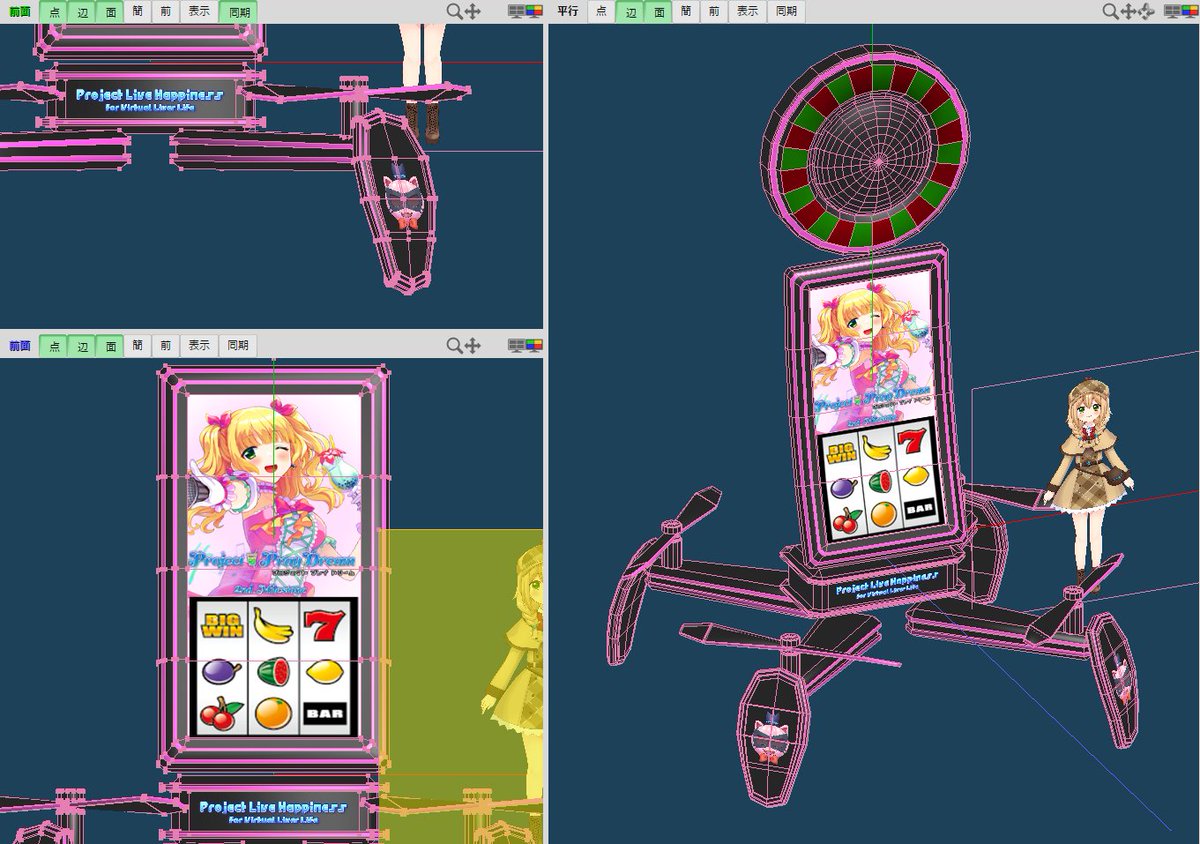Click the Project Live Happiness sign, top-left viewport

click(150, 99)
